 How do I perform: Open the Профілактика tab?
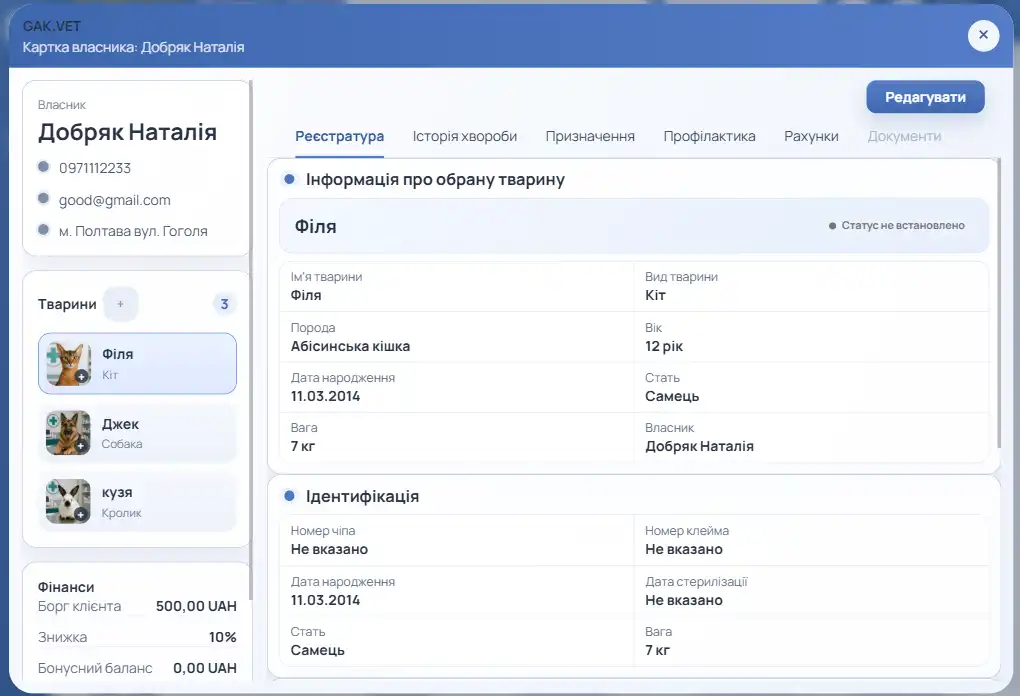709,137
